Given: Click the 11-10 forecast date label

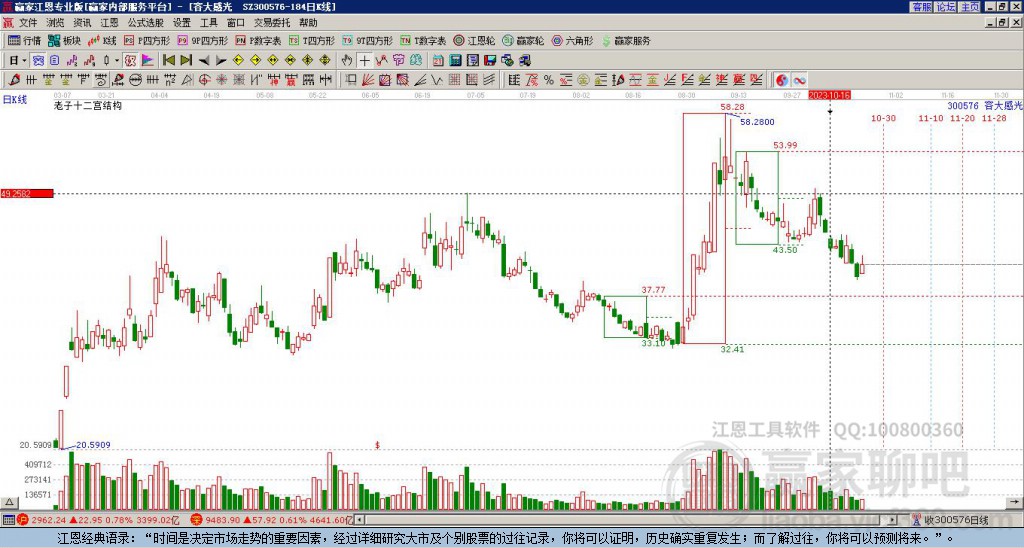Looking at the screenshot, I should click(931, 118).
